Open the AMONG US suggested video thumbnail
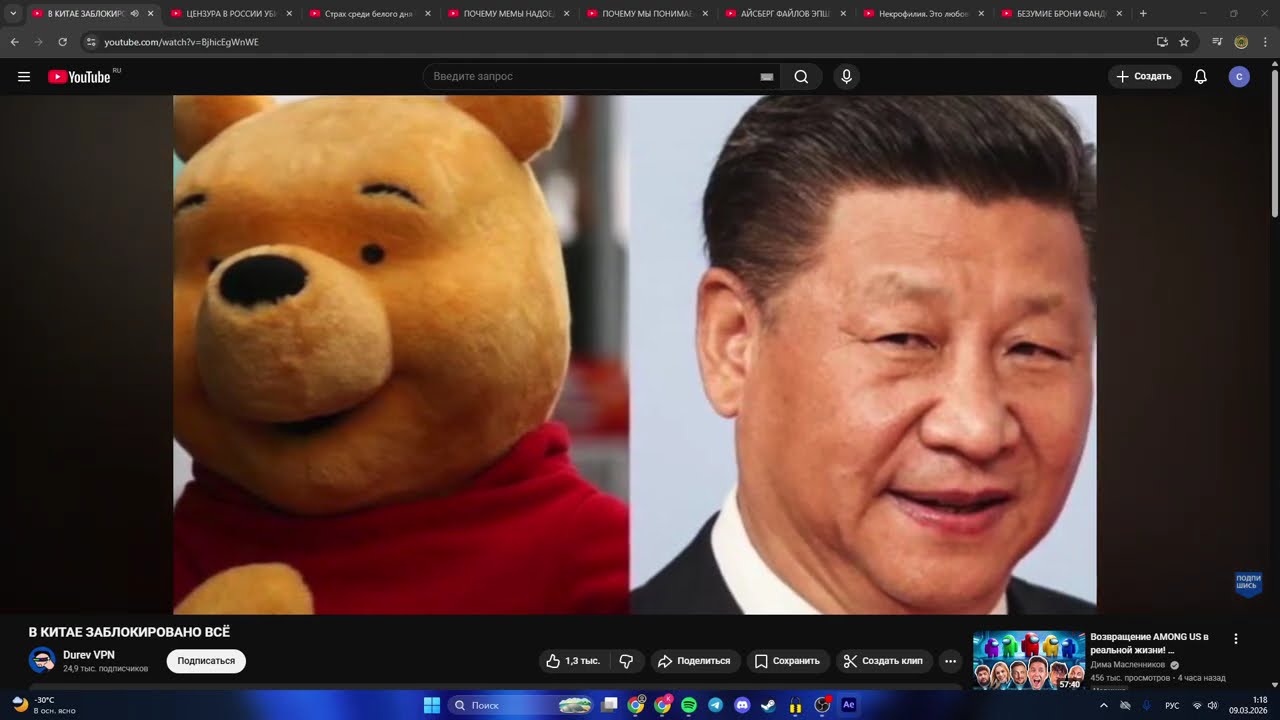The height and width of the screenshot is (720, 1280). point(1029,660)
